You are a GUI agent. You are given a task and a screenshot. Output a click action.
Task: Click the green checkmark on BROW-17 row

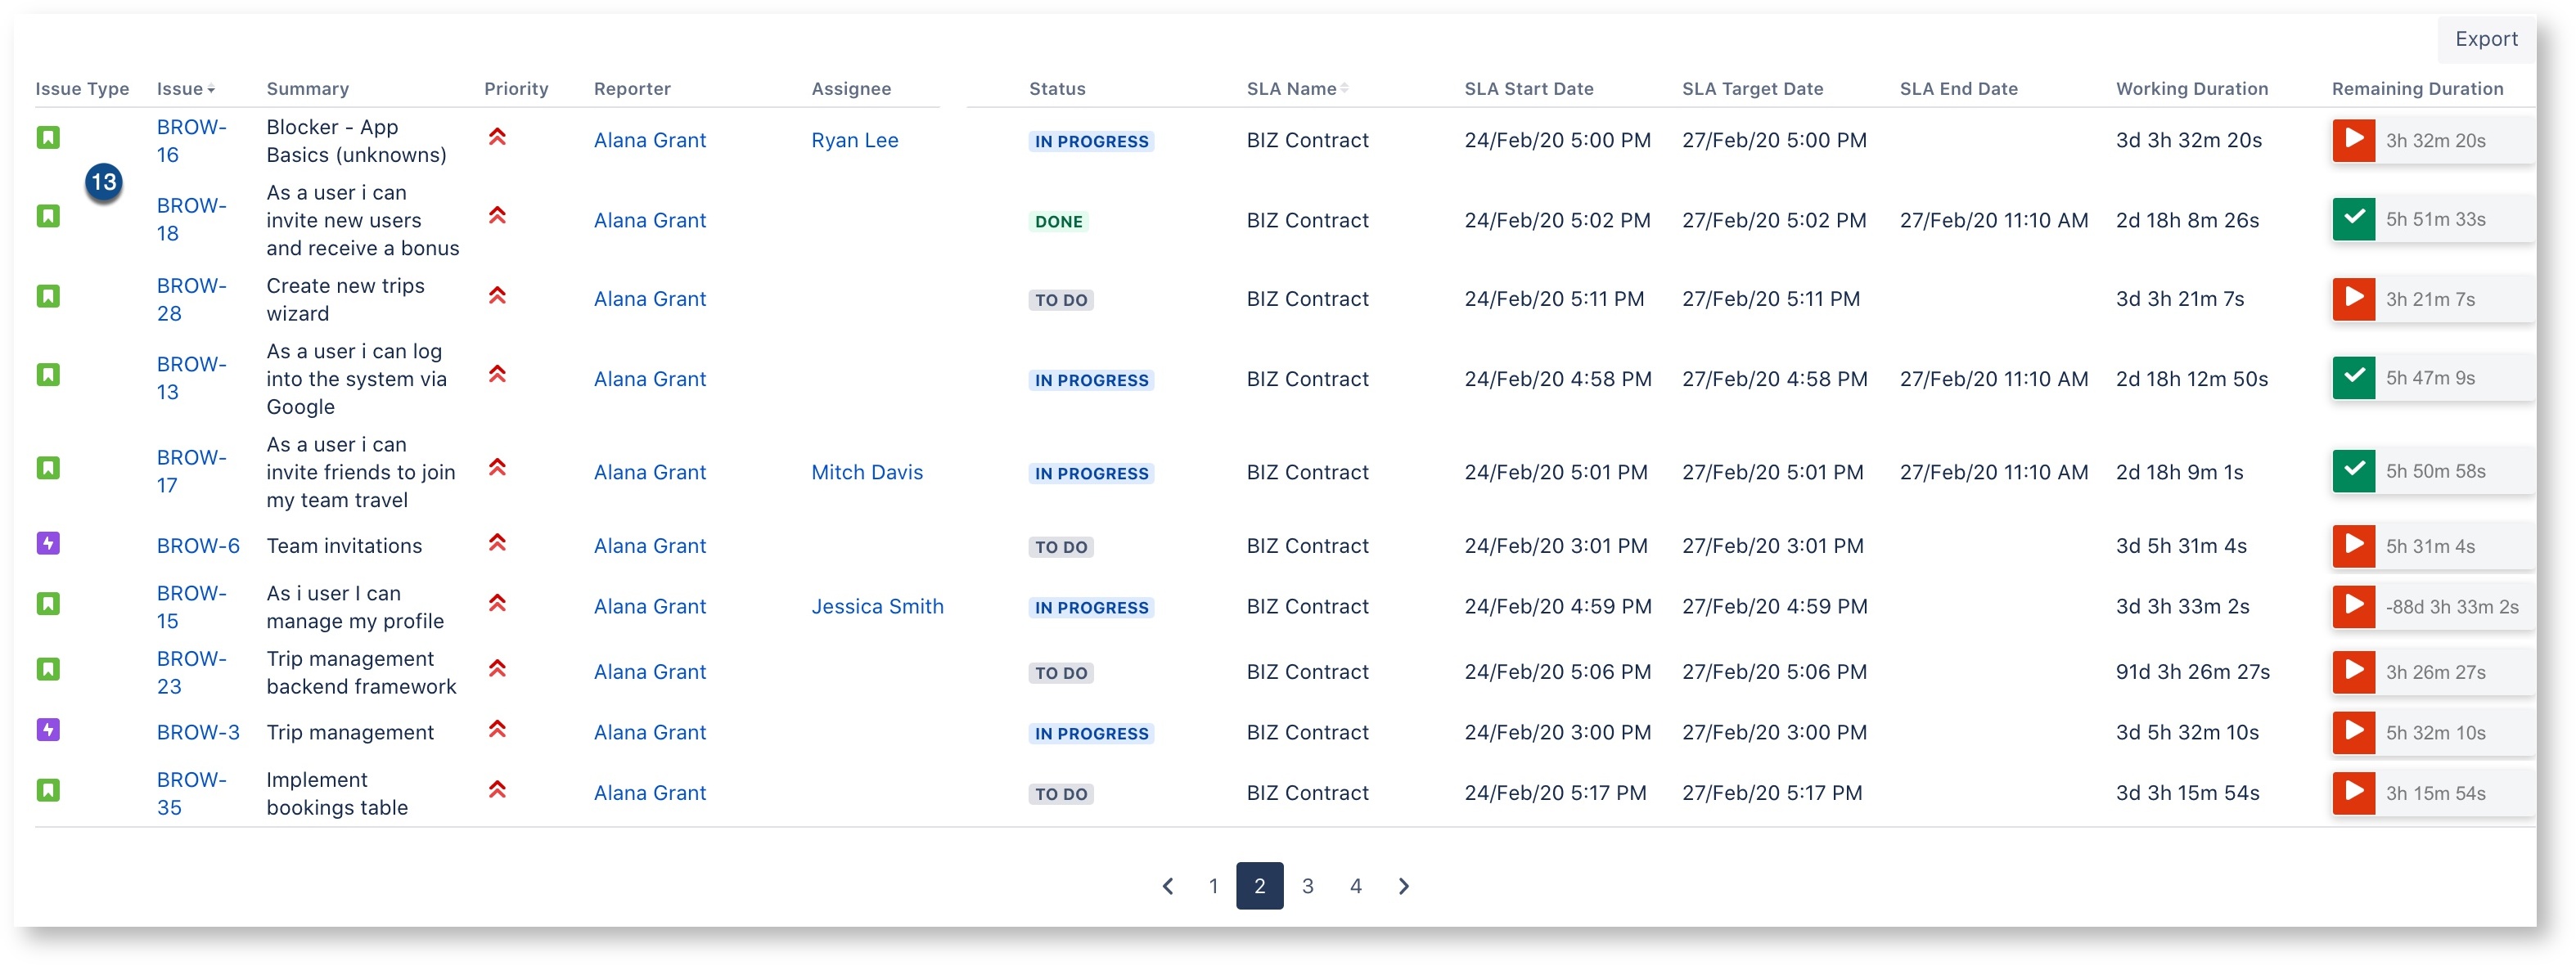pos(2354,471)
